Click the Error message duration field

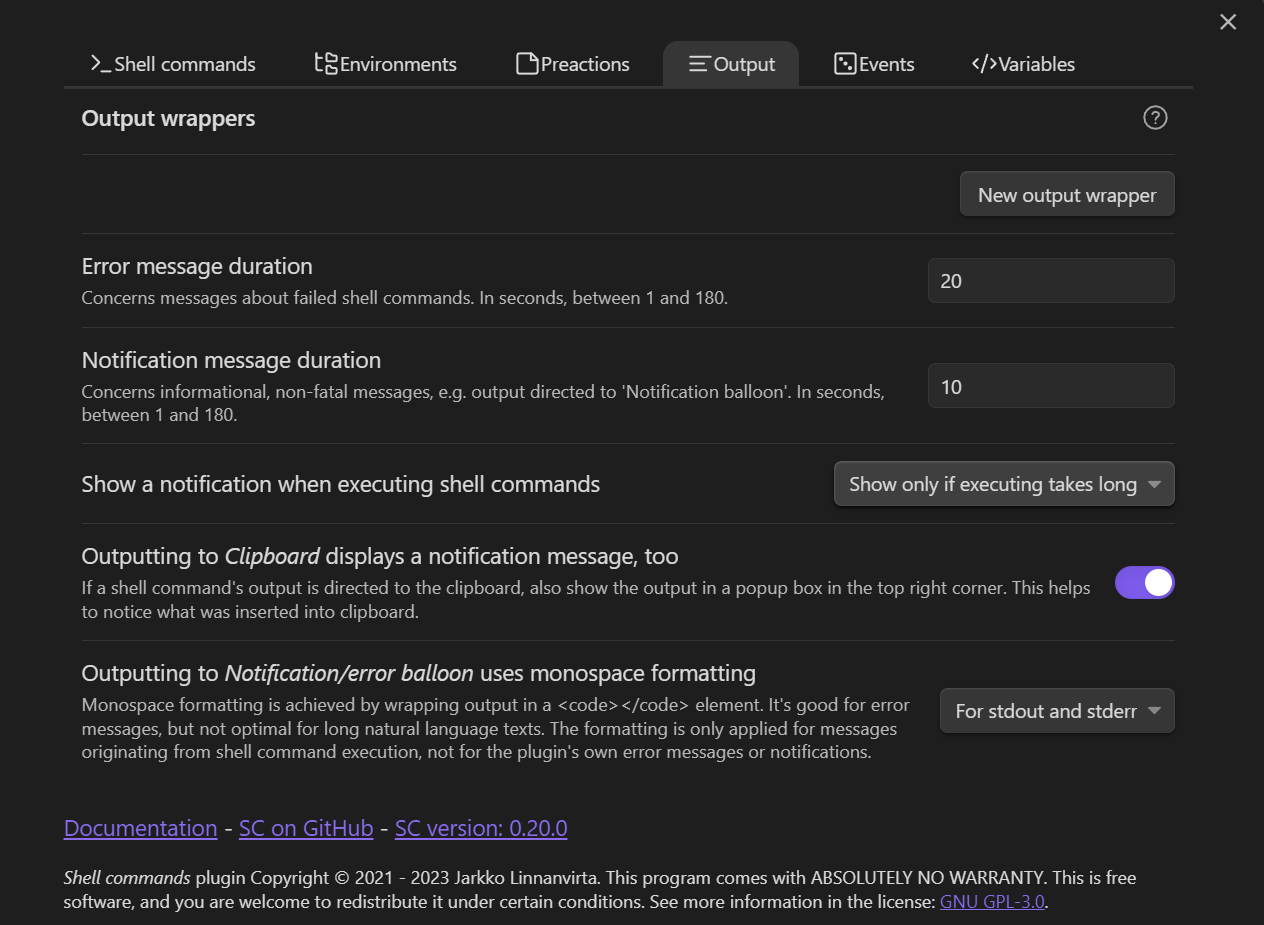point(1050,281)
